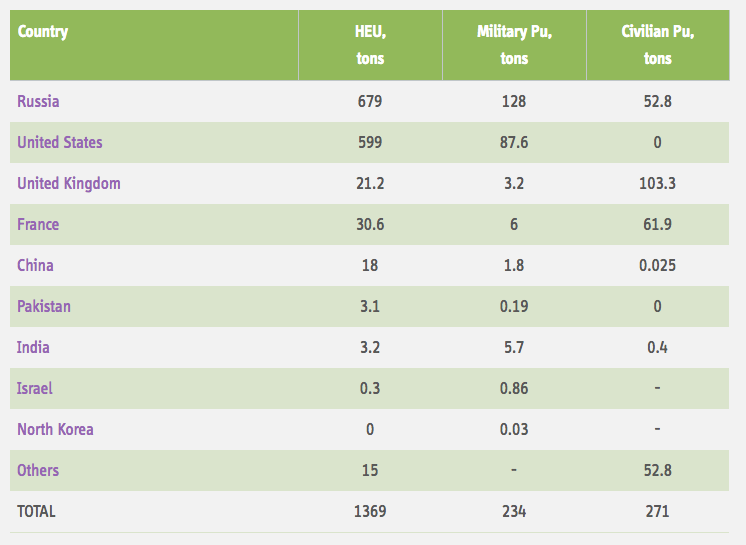Screen dimensions: 746x545
Task: Open the India link
Action: point(33,347)
